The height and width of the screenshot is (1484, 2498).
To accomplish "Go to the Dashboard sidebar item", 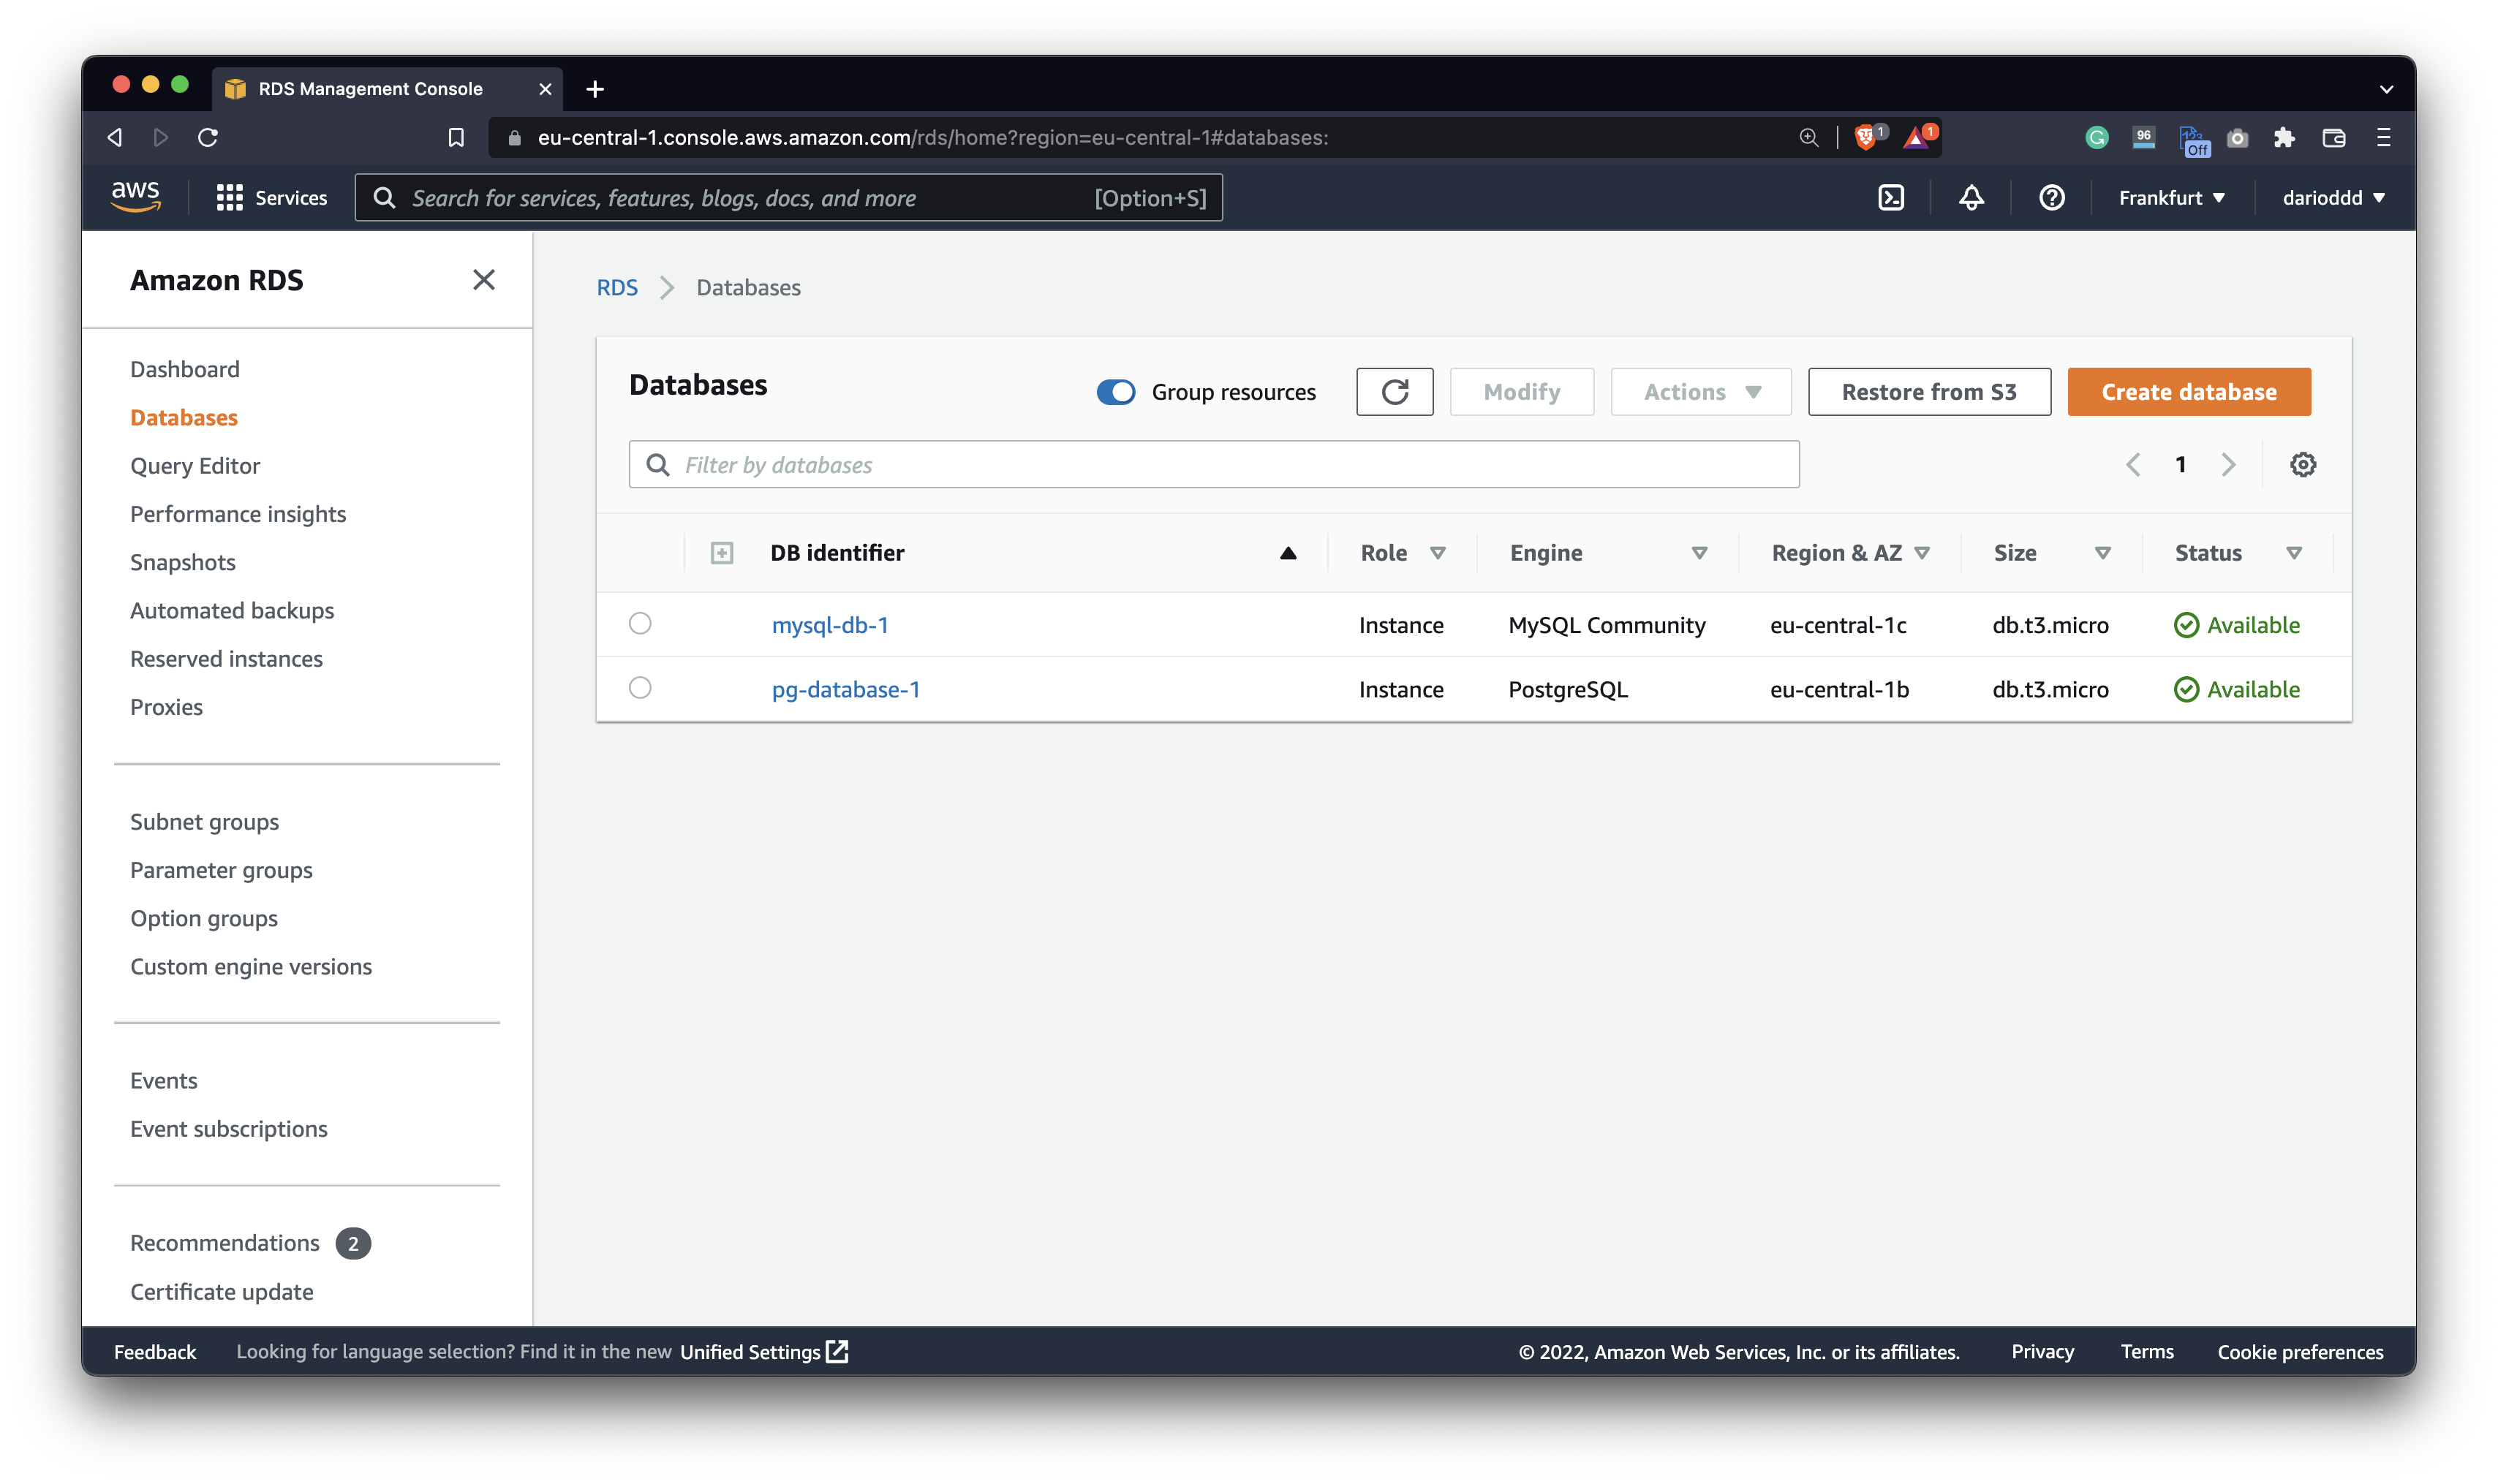I will click(185, 369).
